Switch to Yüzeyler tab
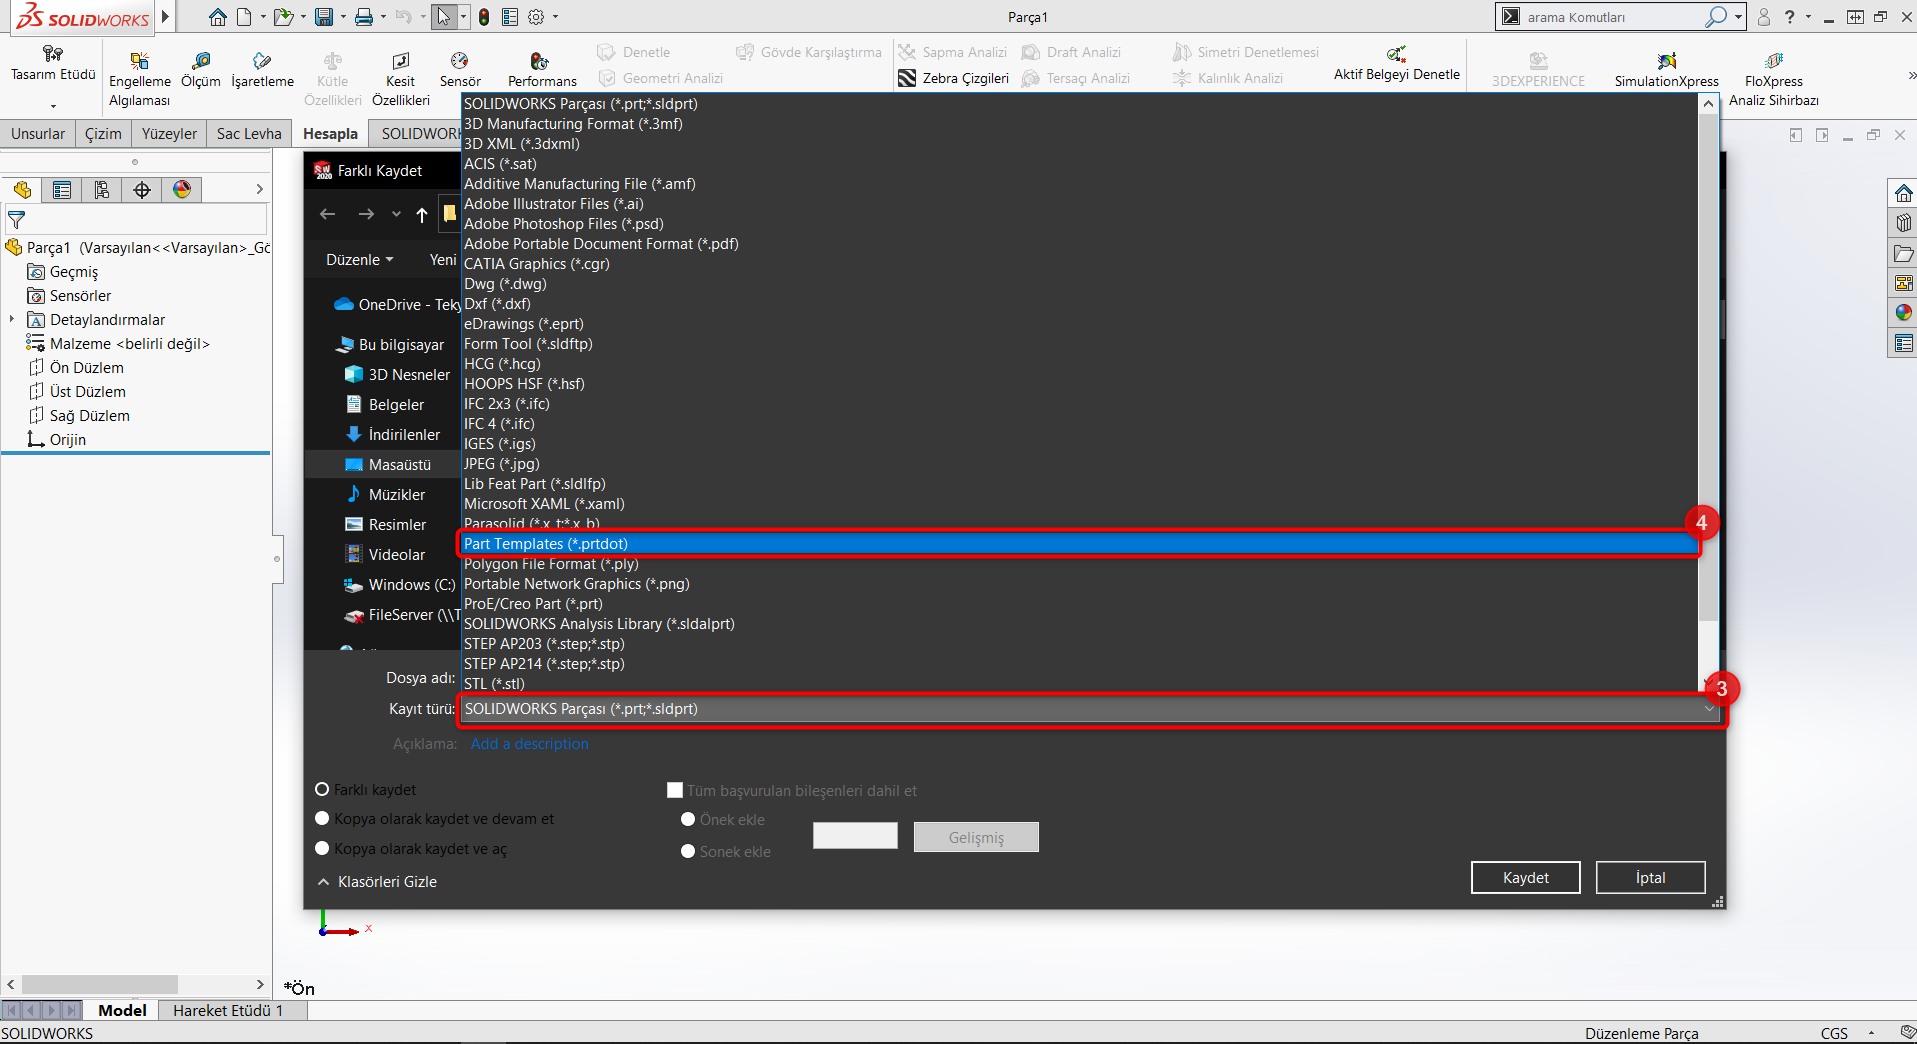This screenshot has width=1917, height=1044. 169,134
